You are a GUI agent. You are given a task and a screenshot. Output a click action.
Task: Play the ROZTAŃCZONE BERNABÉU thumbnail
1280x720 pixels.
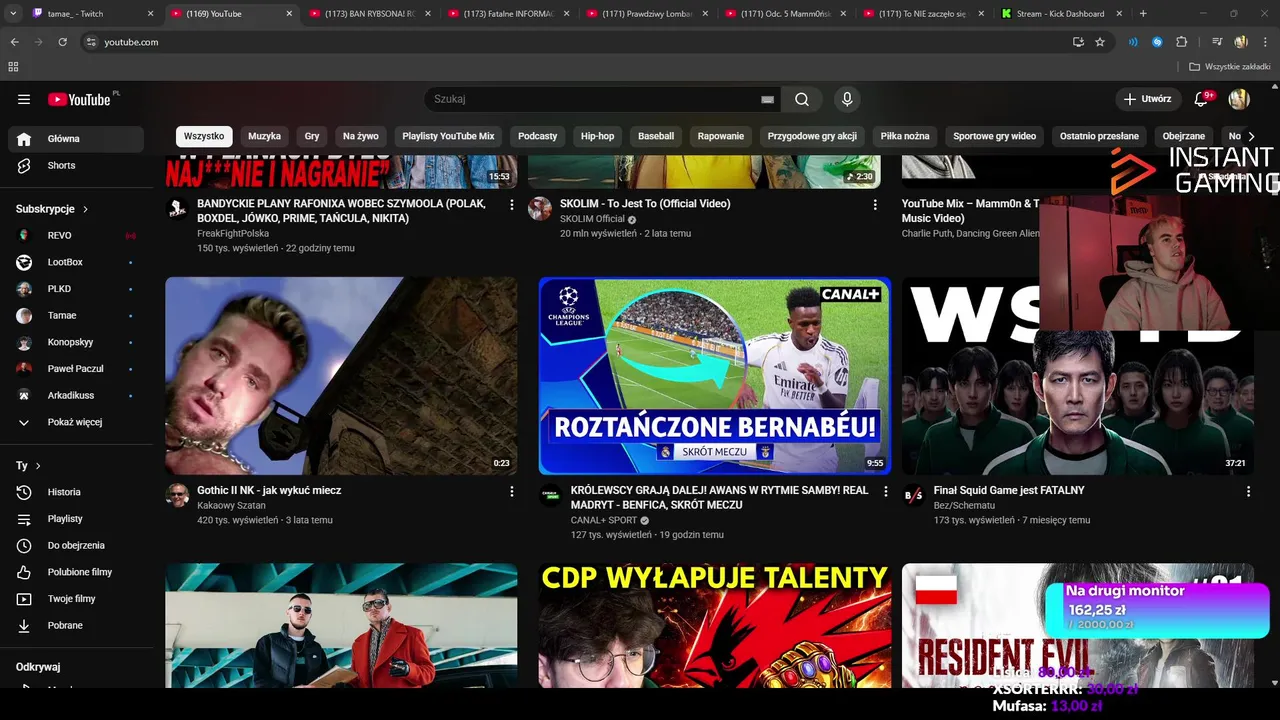click(715, 376)
